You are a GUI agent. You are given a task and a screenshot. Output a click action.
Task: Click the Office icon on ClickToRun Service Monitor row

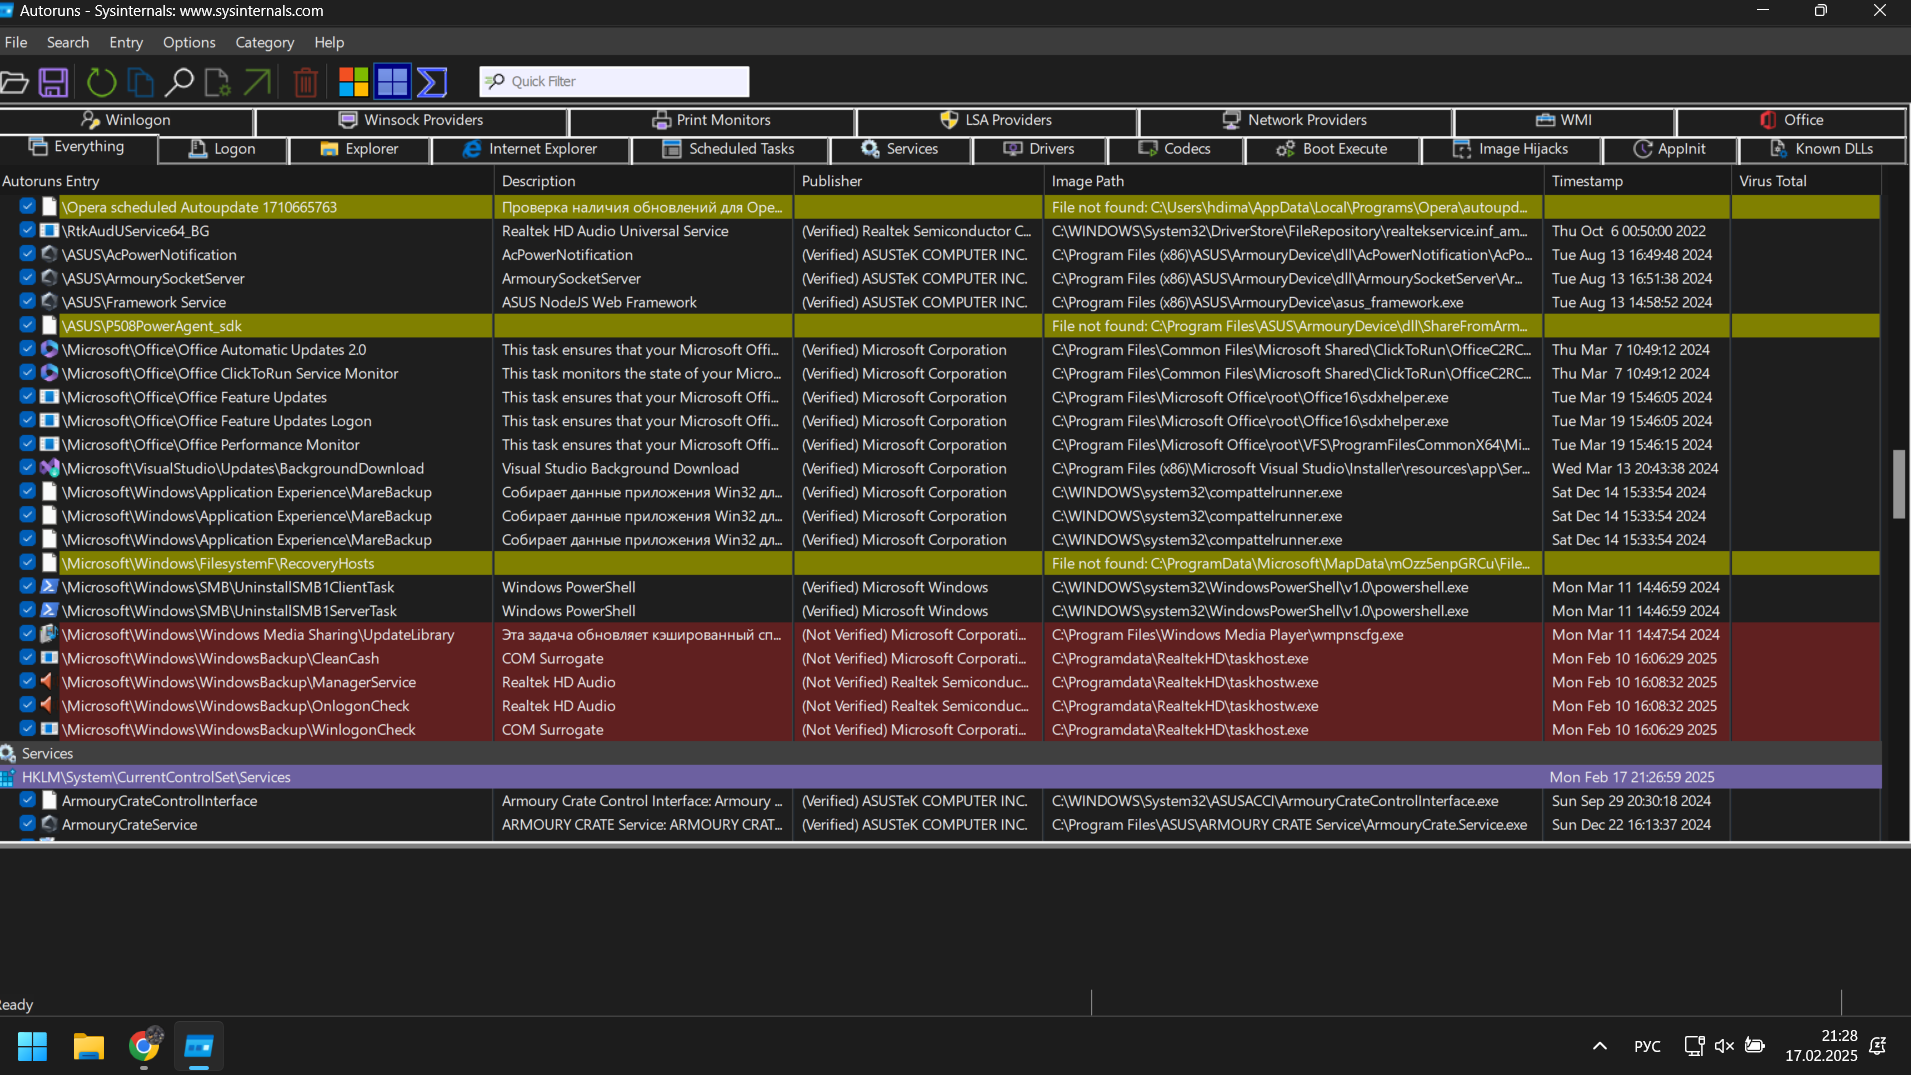pyautogui.click(x=49, y=373)
